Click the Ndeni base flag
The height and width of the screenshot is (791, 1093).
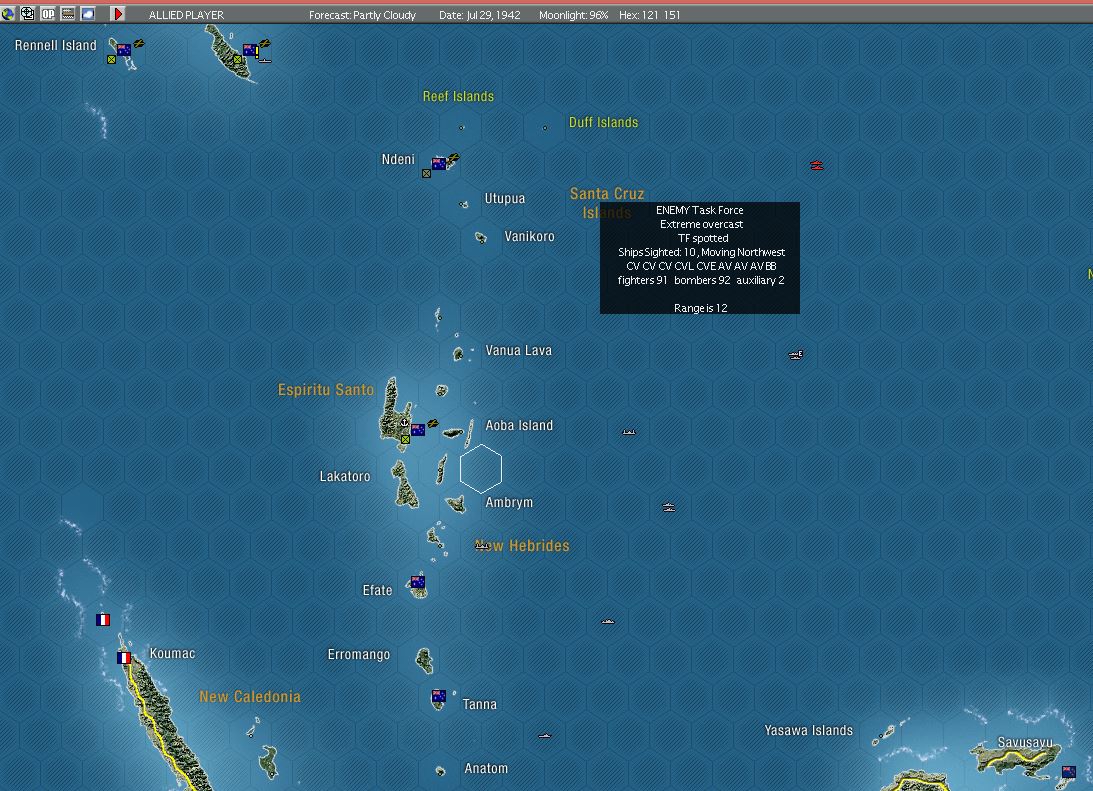[438, 164]
